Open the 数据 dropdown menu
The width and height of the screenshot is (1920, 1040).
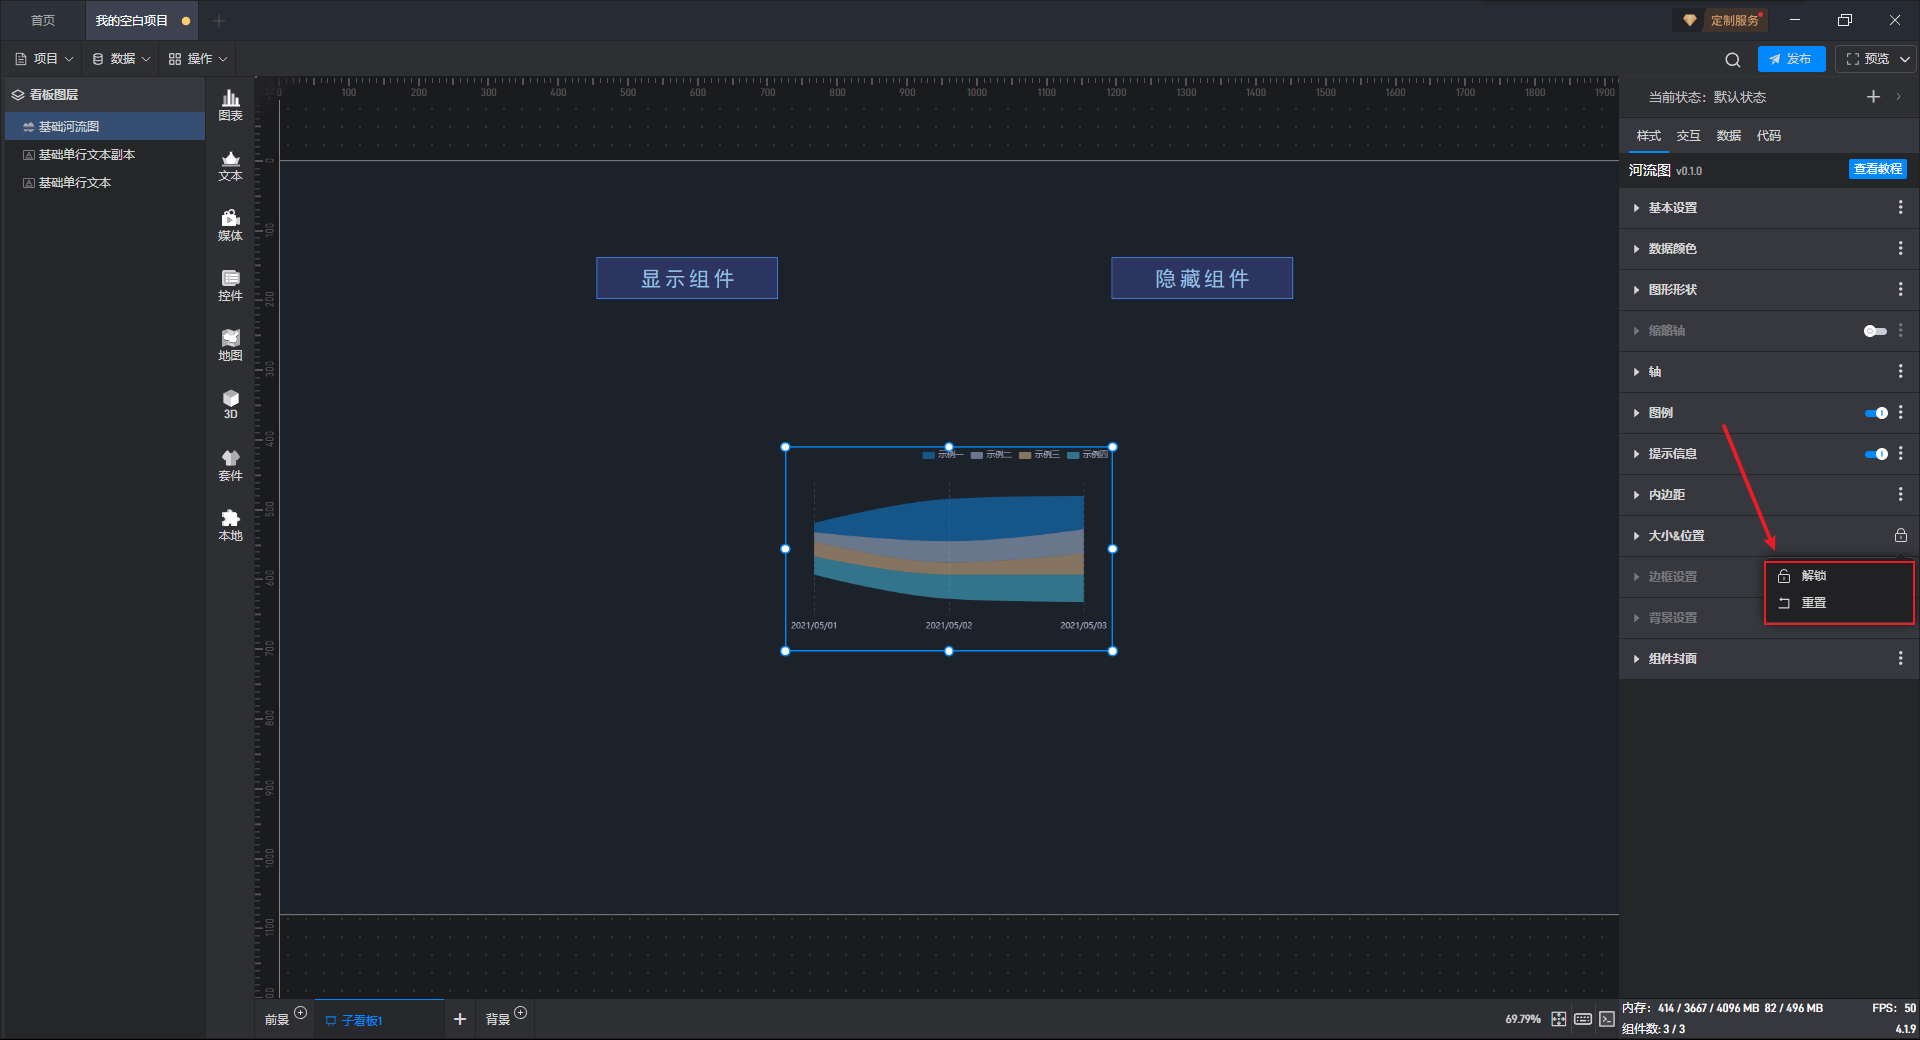coord(121,59)
